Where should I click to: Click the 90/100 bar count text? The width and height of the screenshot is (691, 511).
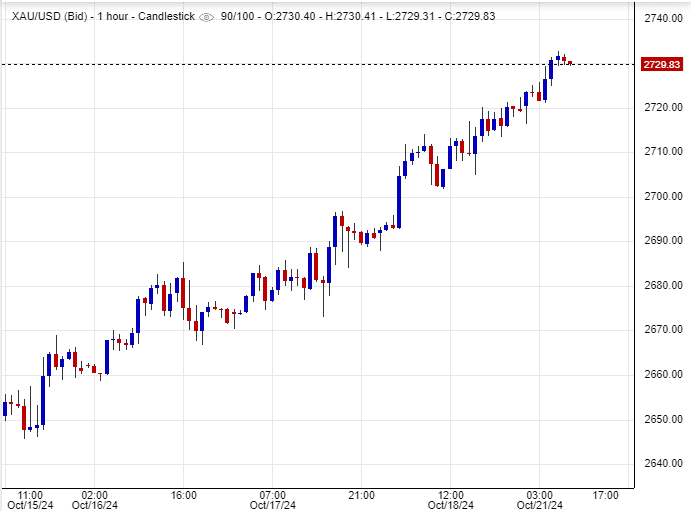click(x=237, y=17)
